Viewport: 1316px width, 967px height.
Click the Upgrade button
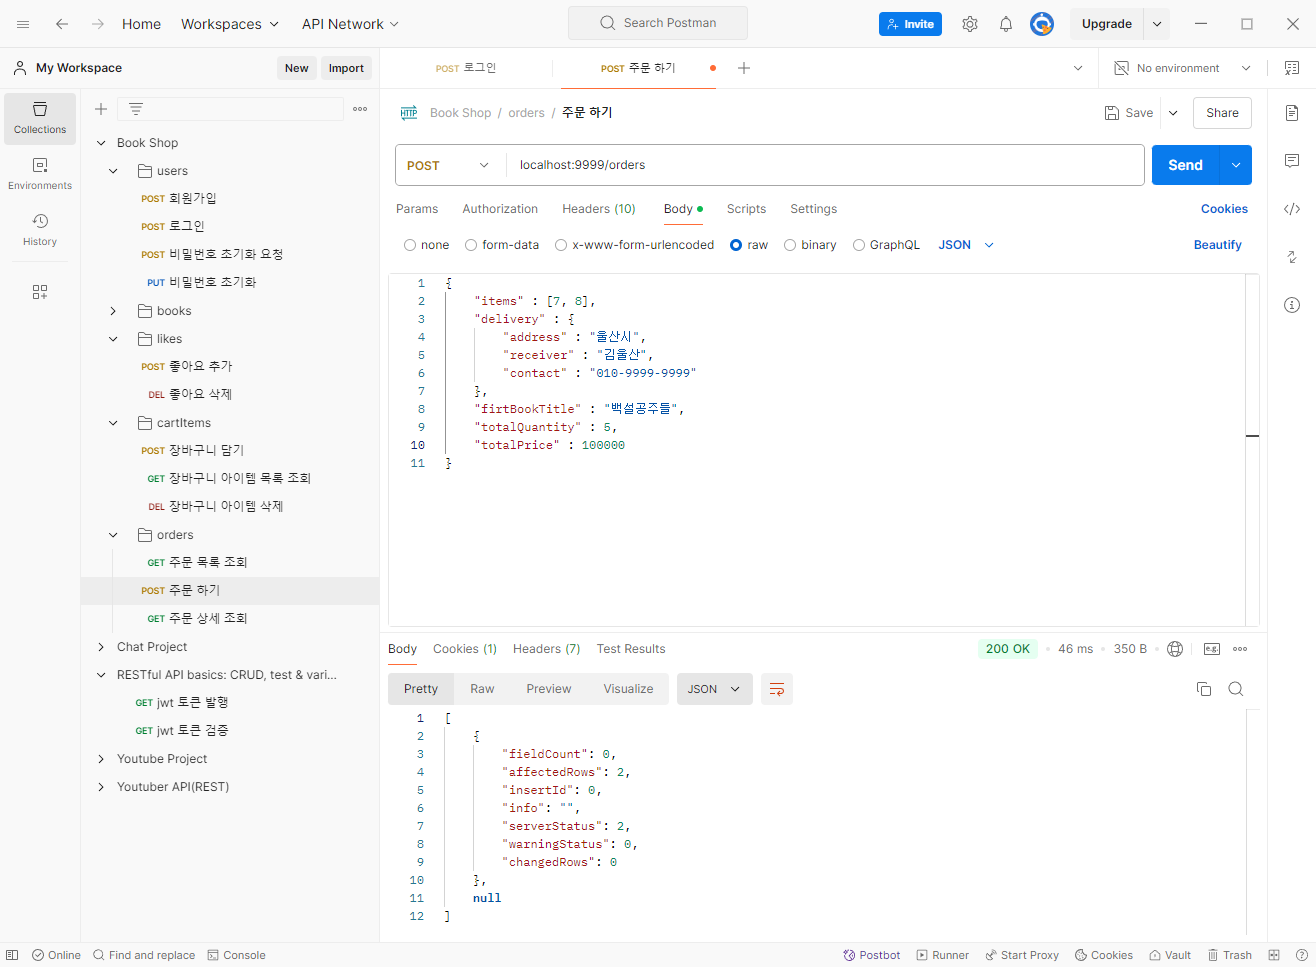point(1107,24)
